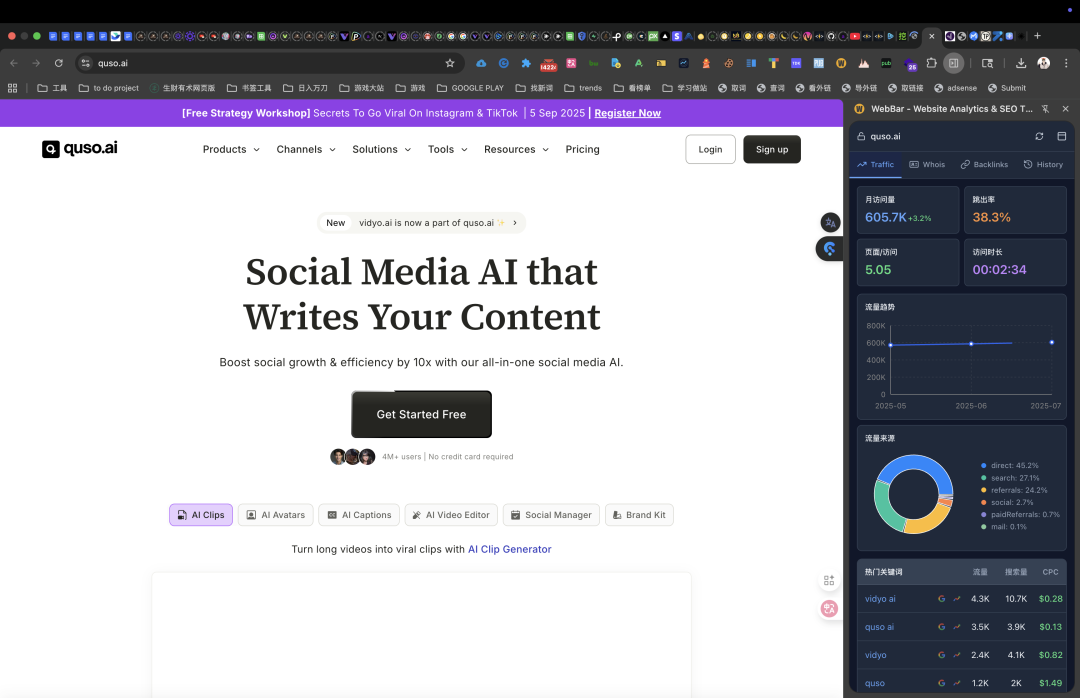Open a new browser tab

click(x=1037, y=36)
